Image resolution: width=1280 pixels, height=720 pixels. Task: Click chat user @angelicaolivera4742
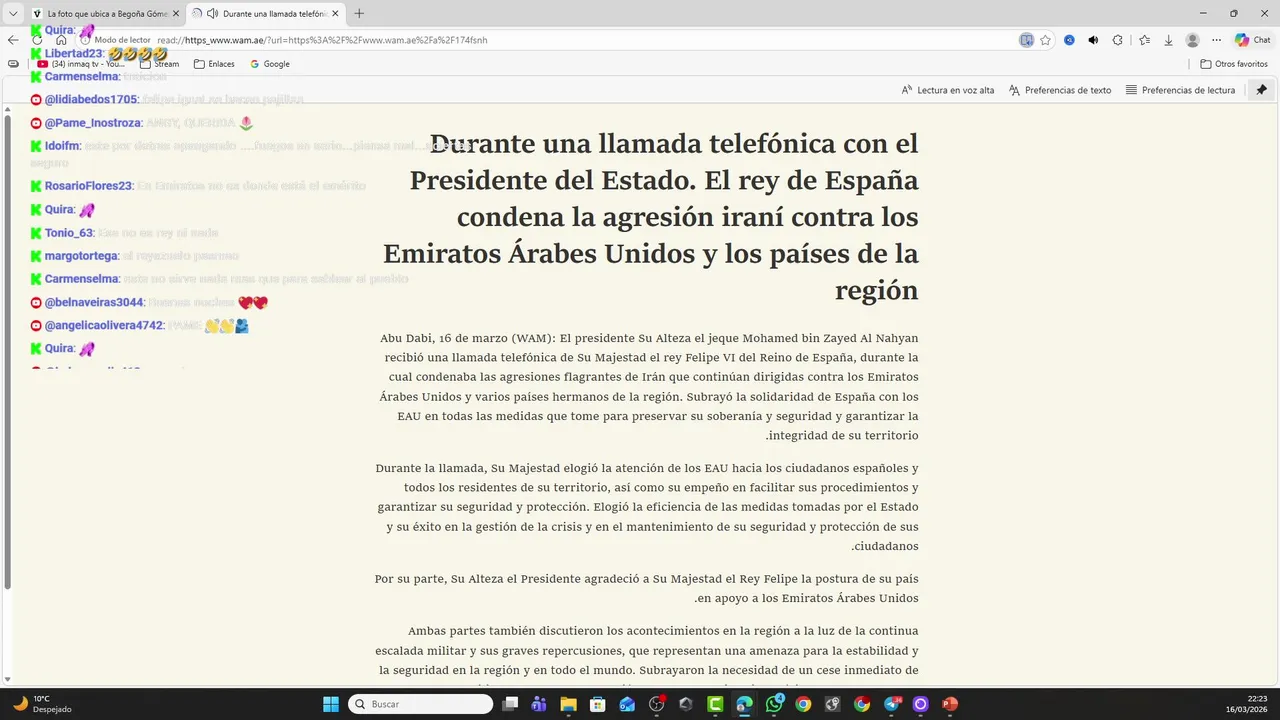tap(104, 325)
